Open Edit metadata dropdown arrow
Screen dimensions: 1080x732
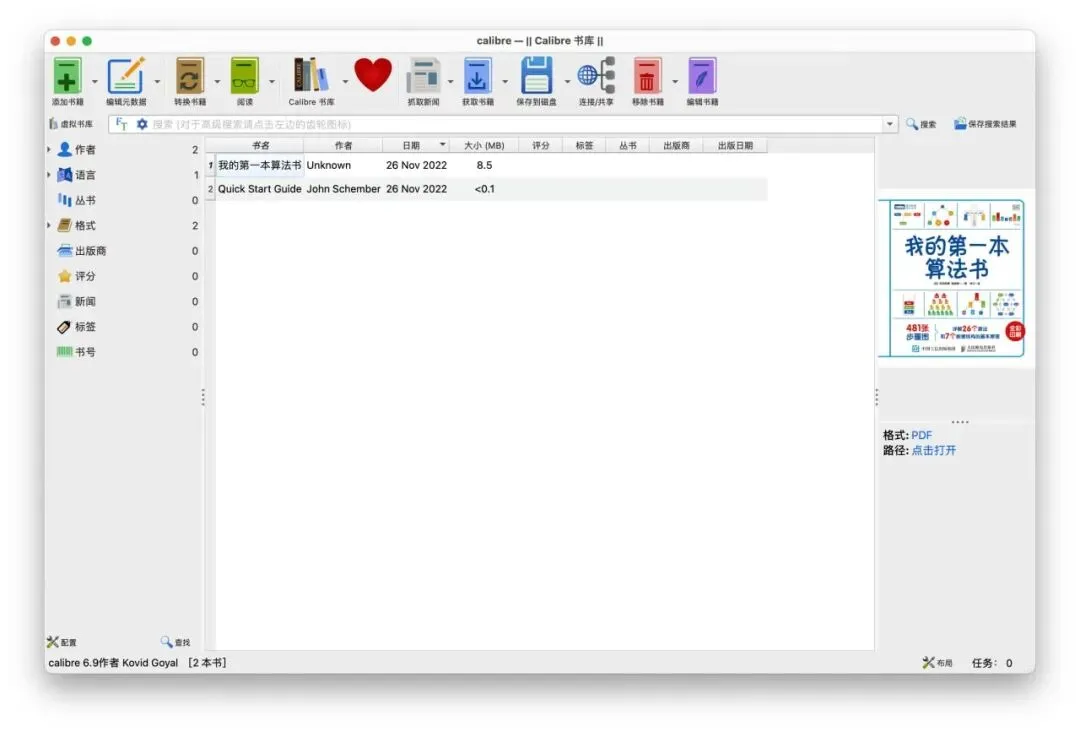point(157,82)
